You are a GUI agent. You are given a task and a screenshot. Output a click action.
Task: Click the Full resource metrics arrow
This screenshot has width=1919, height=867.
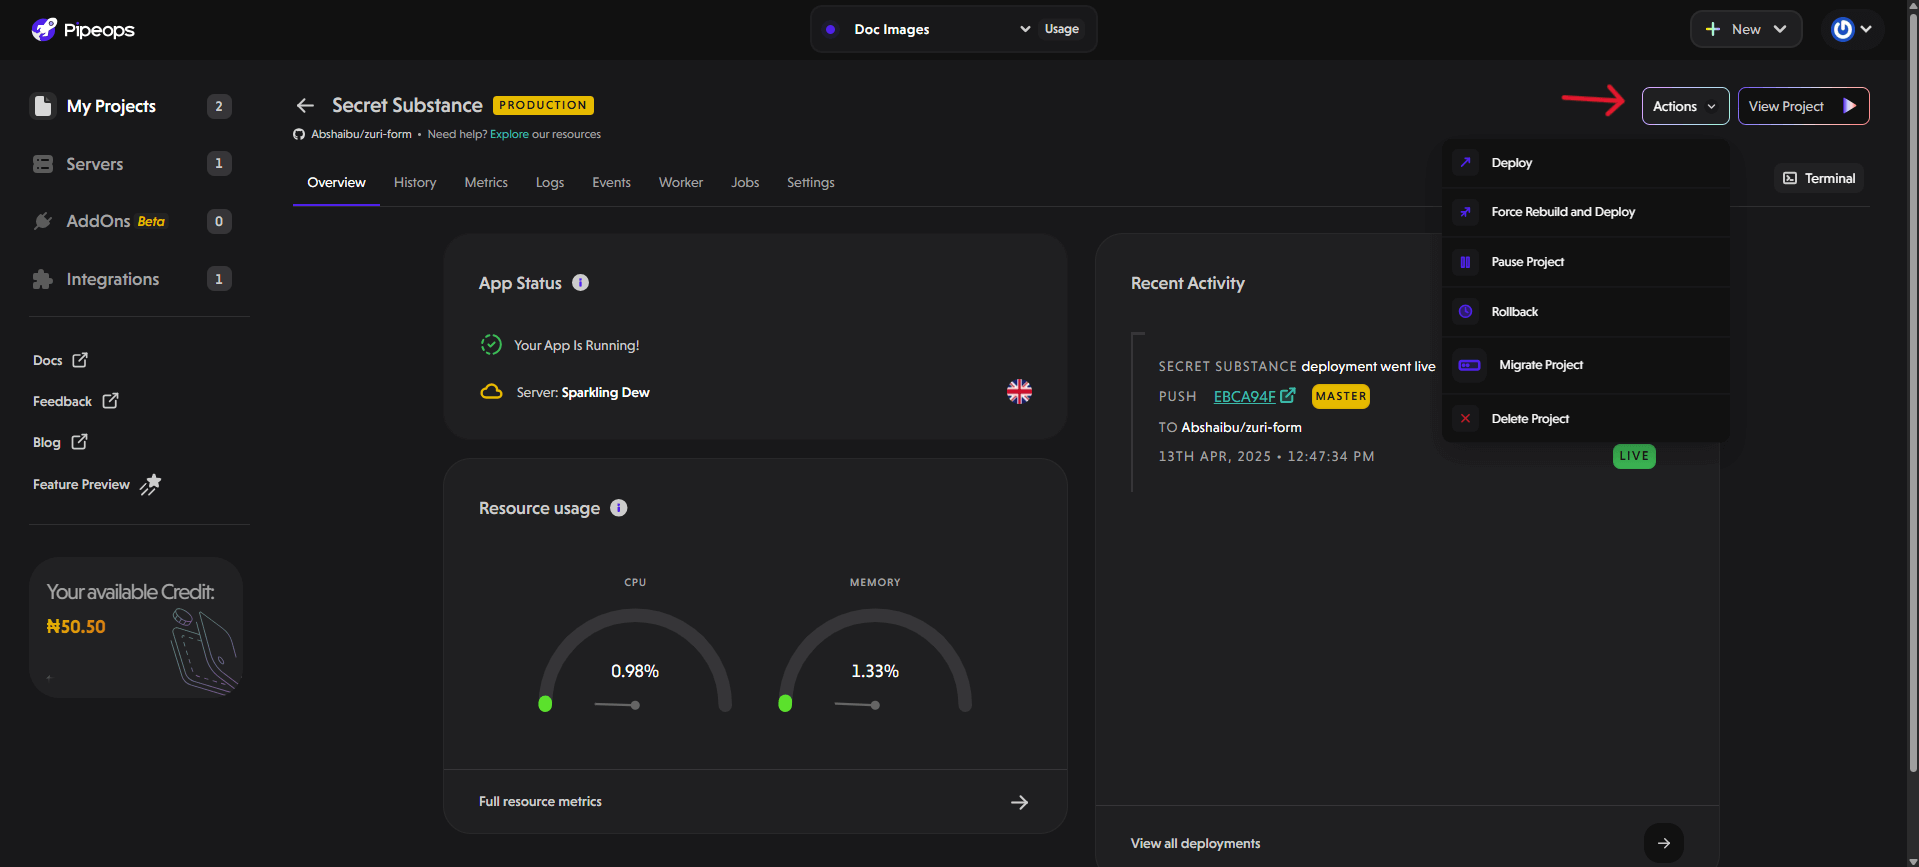(x=1019, y=802)
